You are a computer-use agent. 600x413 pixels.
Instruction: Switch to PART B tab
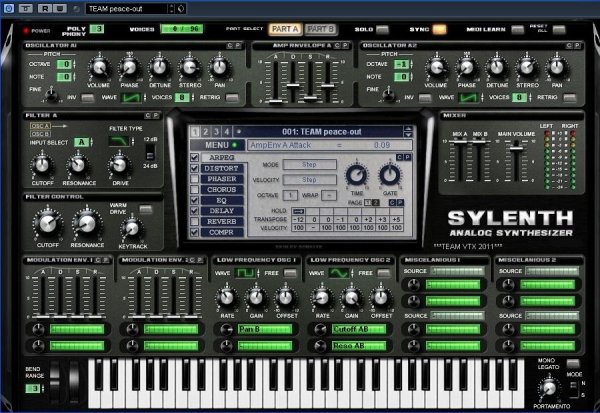(320, 29)
